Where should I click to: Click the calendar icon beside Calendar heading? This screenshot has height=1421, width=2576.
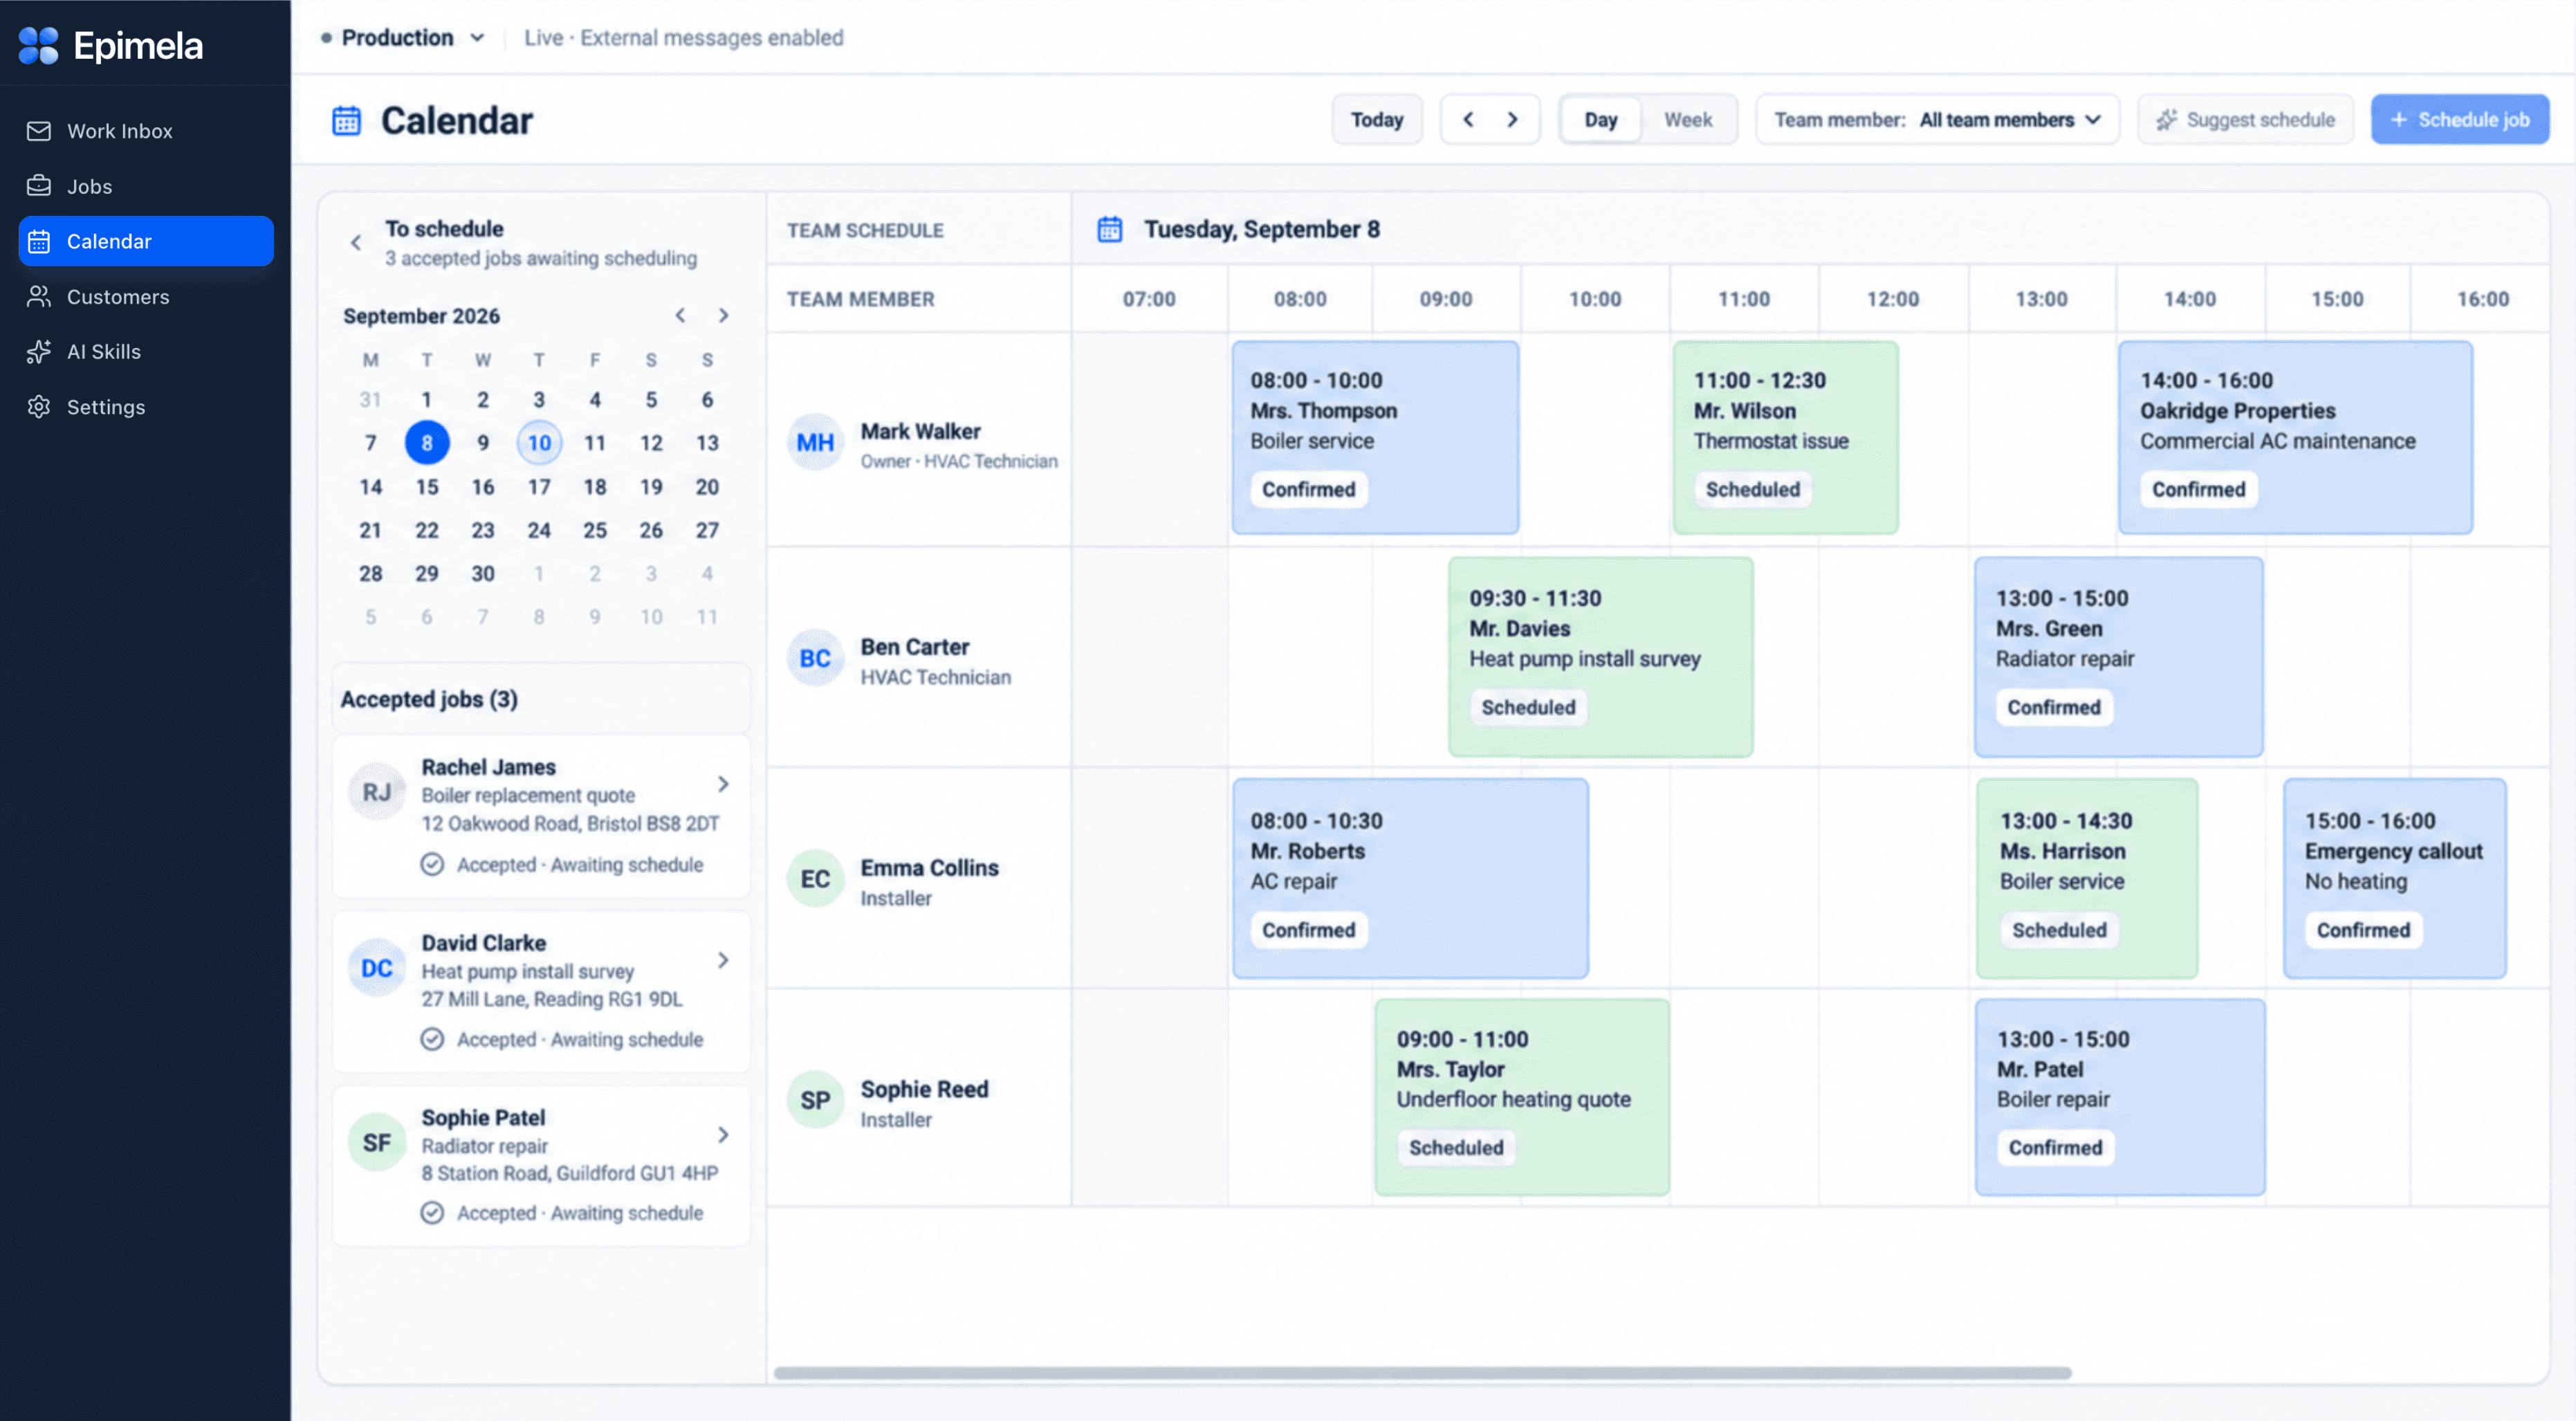(x=346, y=120)
